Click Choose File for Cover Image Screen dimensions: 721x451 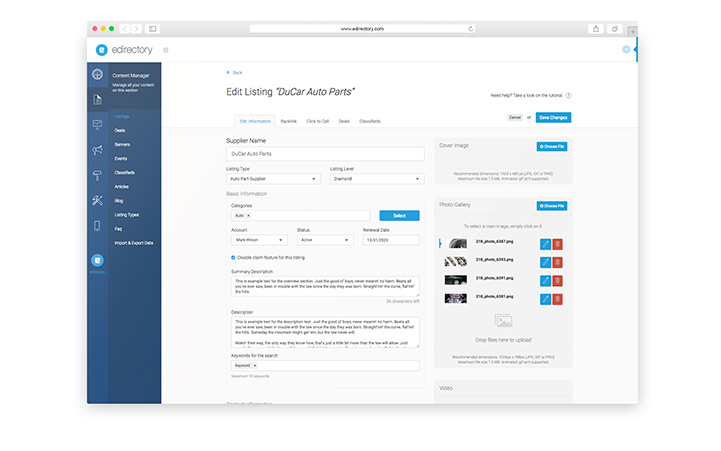tap(552, 147)
